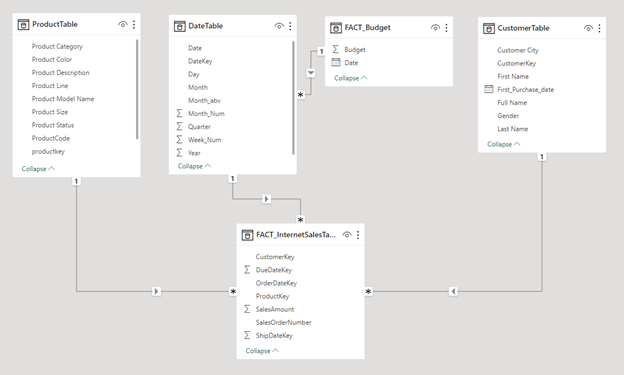The height and width of the screenshot is (375, 624).
Task: Click sigma icon beside Month_Num
Action: (179, 113)
